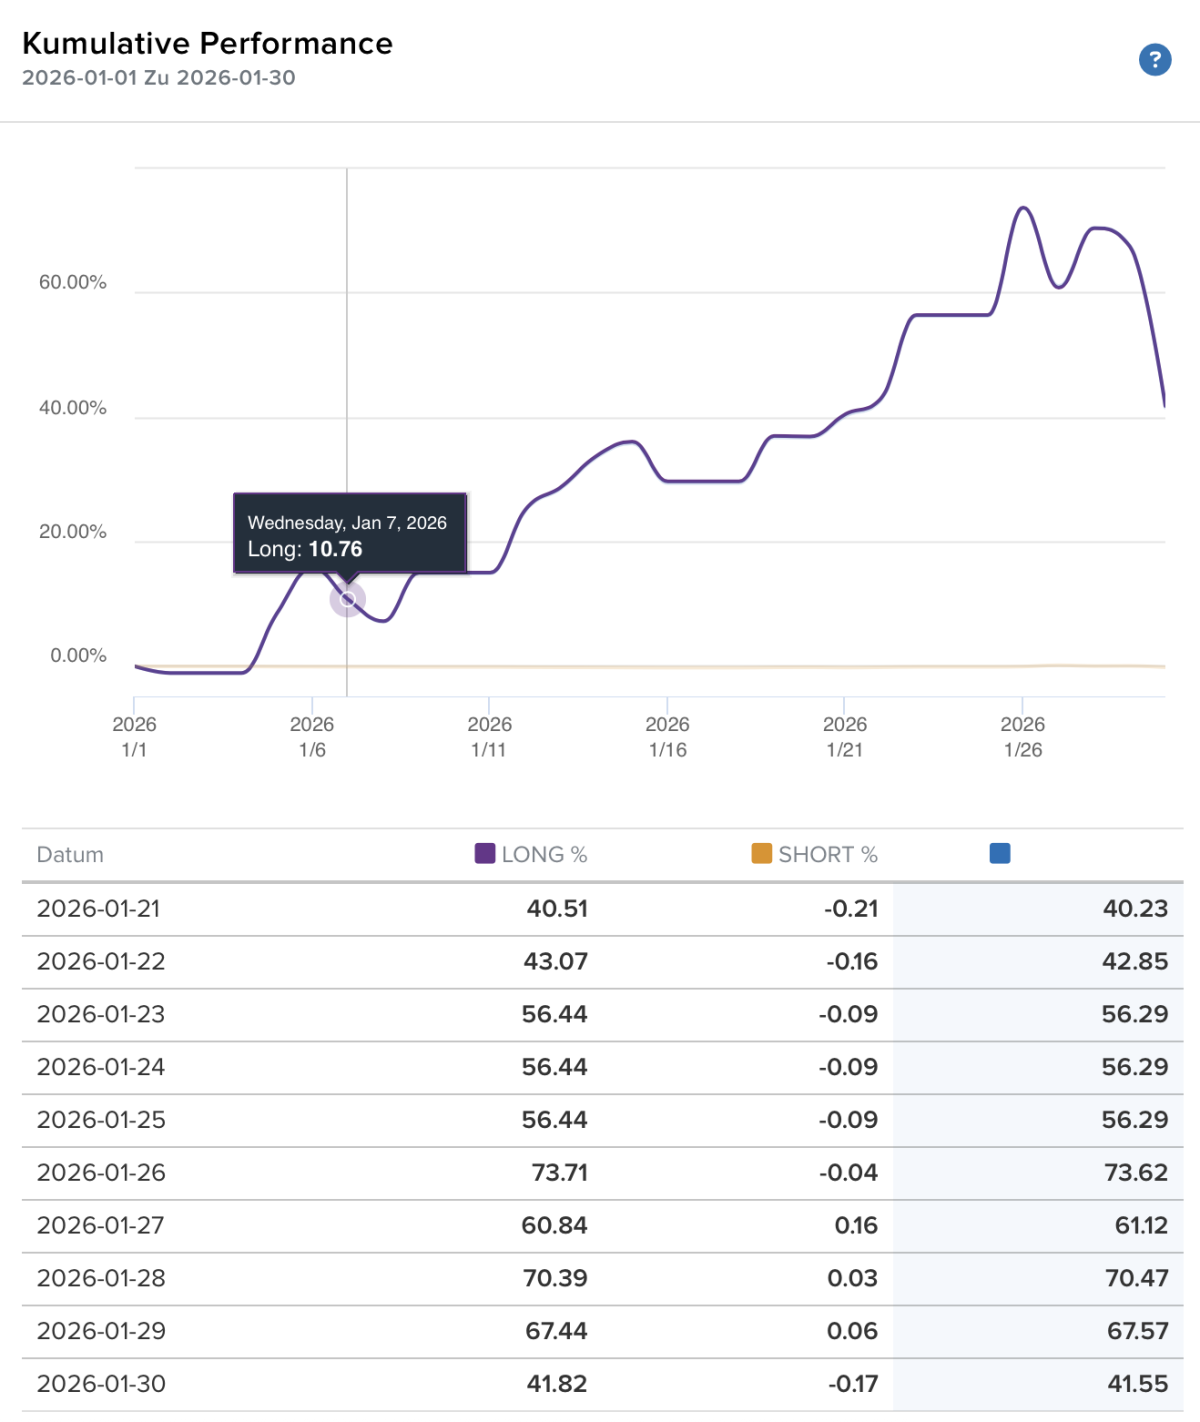Click the total value 67.57
This screenshot has height=1422, width=1200.
(x=1137, y=1332)
